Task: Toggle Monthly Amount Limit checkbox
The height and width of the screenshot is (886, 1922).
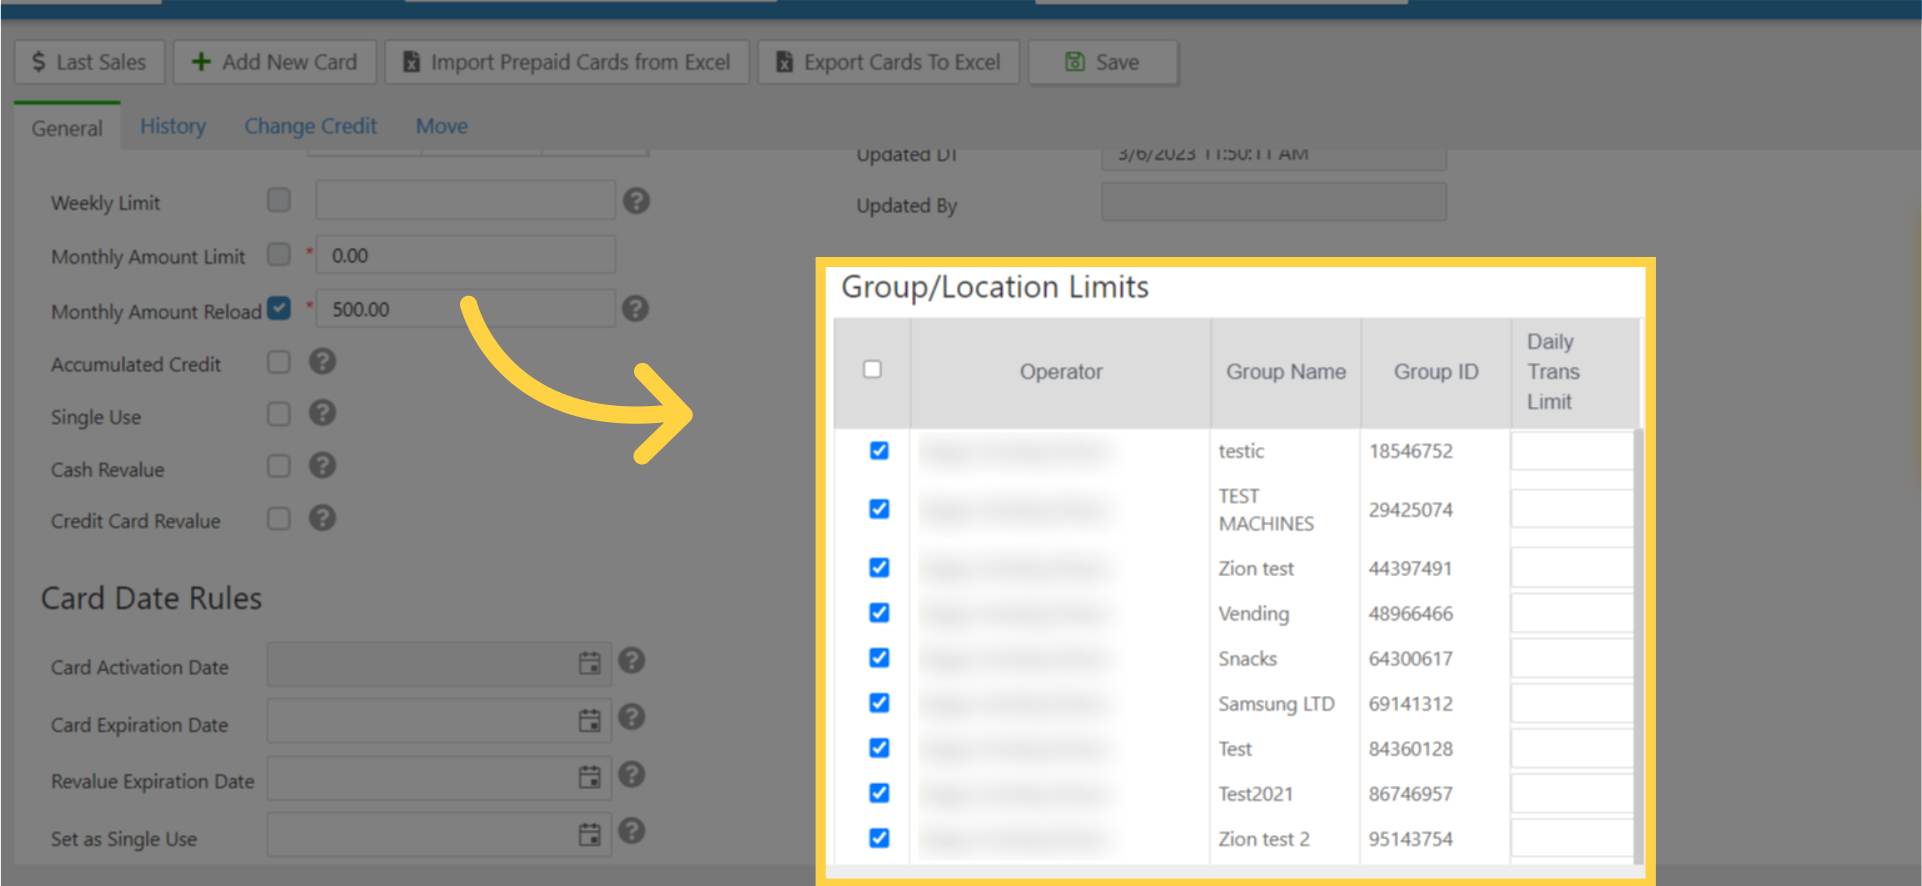Action: pos(279,254)
